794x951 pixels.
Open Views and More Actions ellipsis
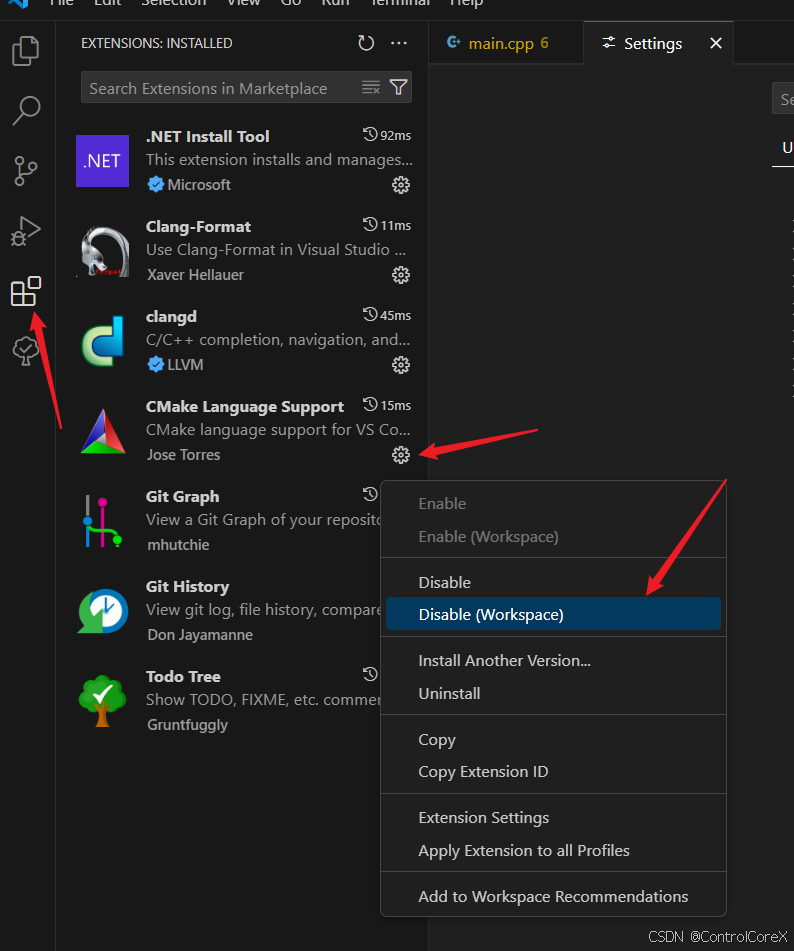[399, 43]
